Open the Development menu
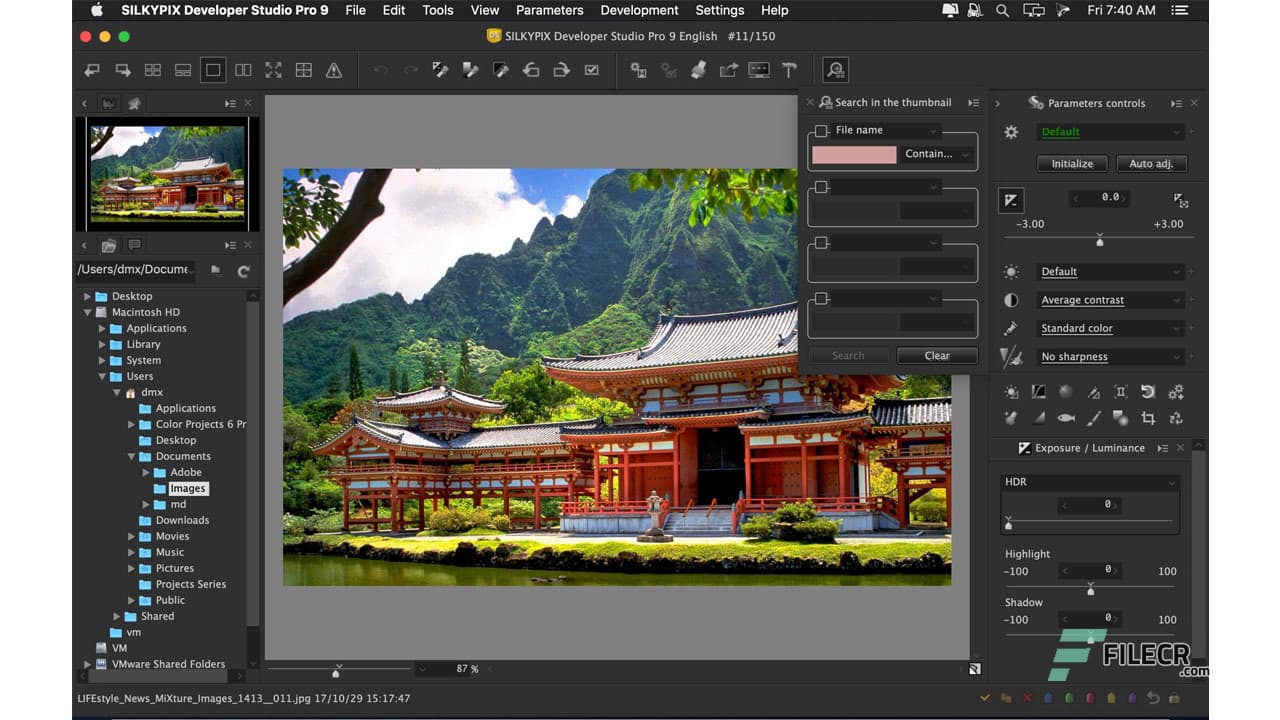This screenshot has height=720, width=1280. (639, 10)
